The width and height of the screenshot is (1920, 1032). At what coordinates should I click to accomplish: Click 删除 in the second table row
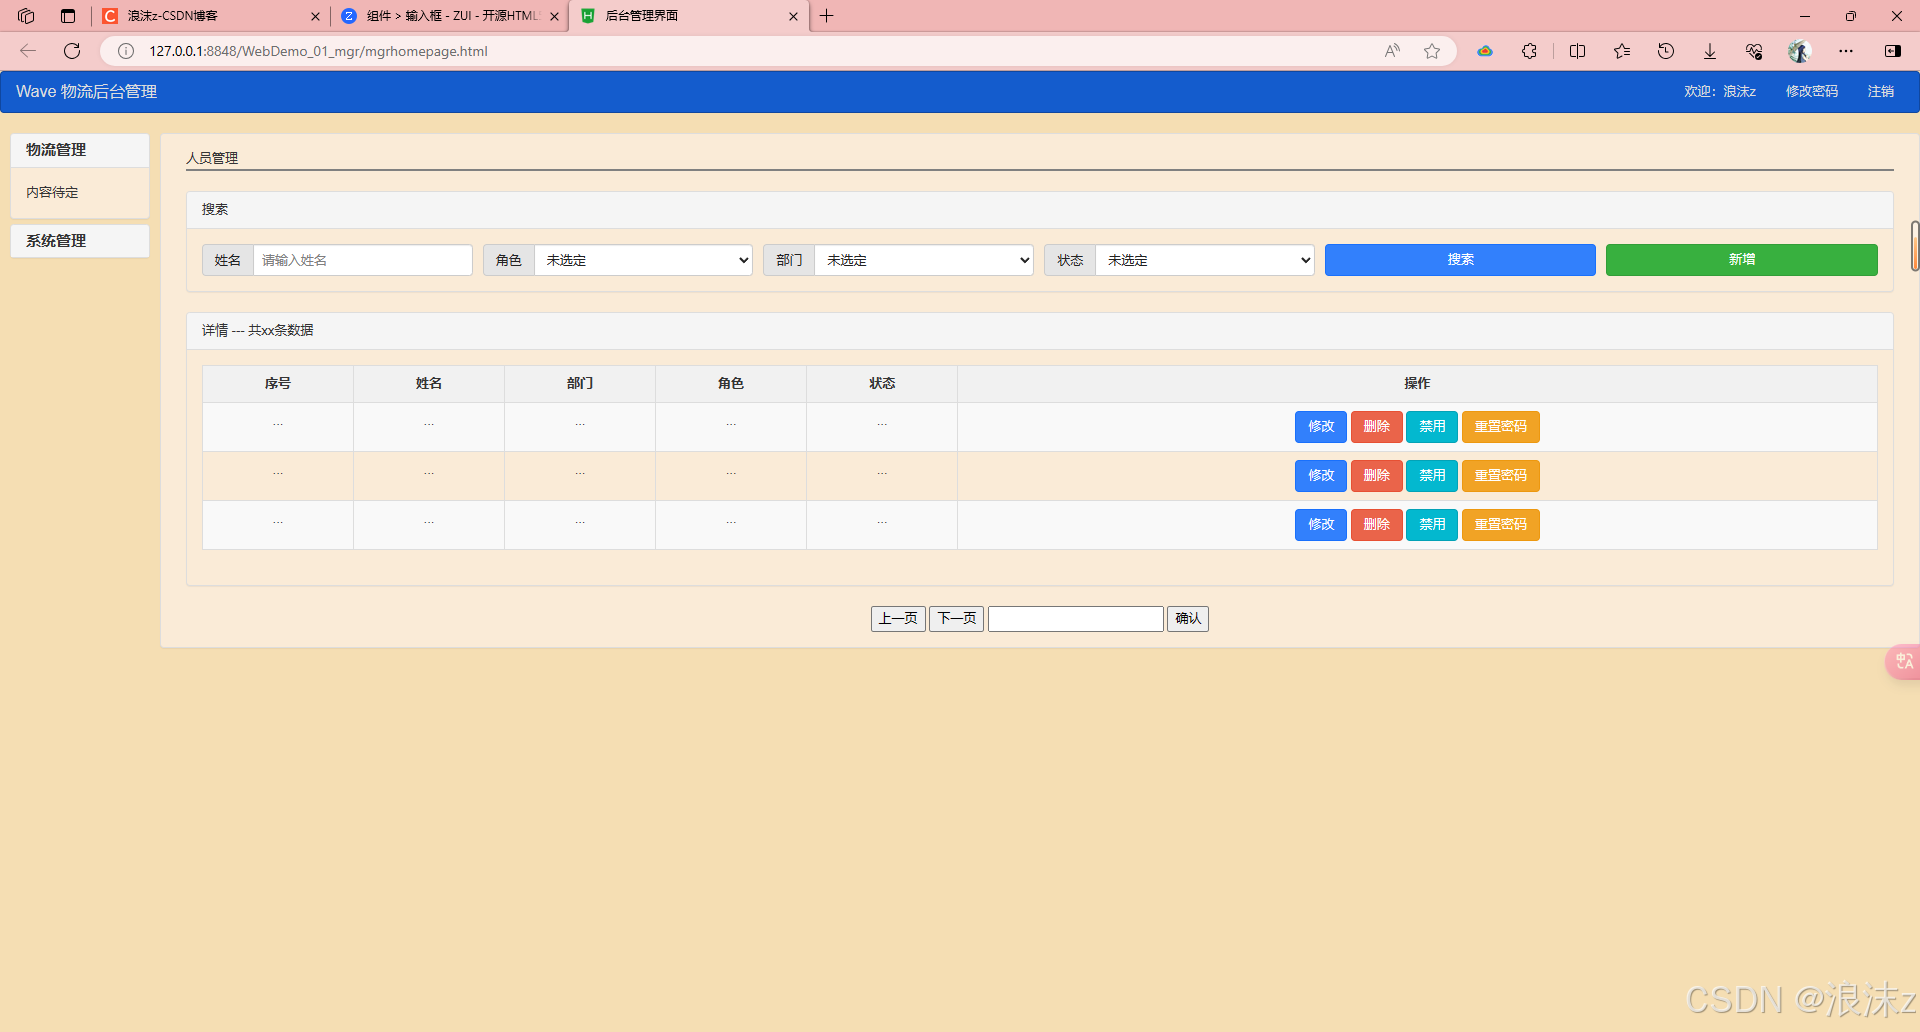point(1376,476)
